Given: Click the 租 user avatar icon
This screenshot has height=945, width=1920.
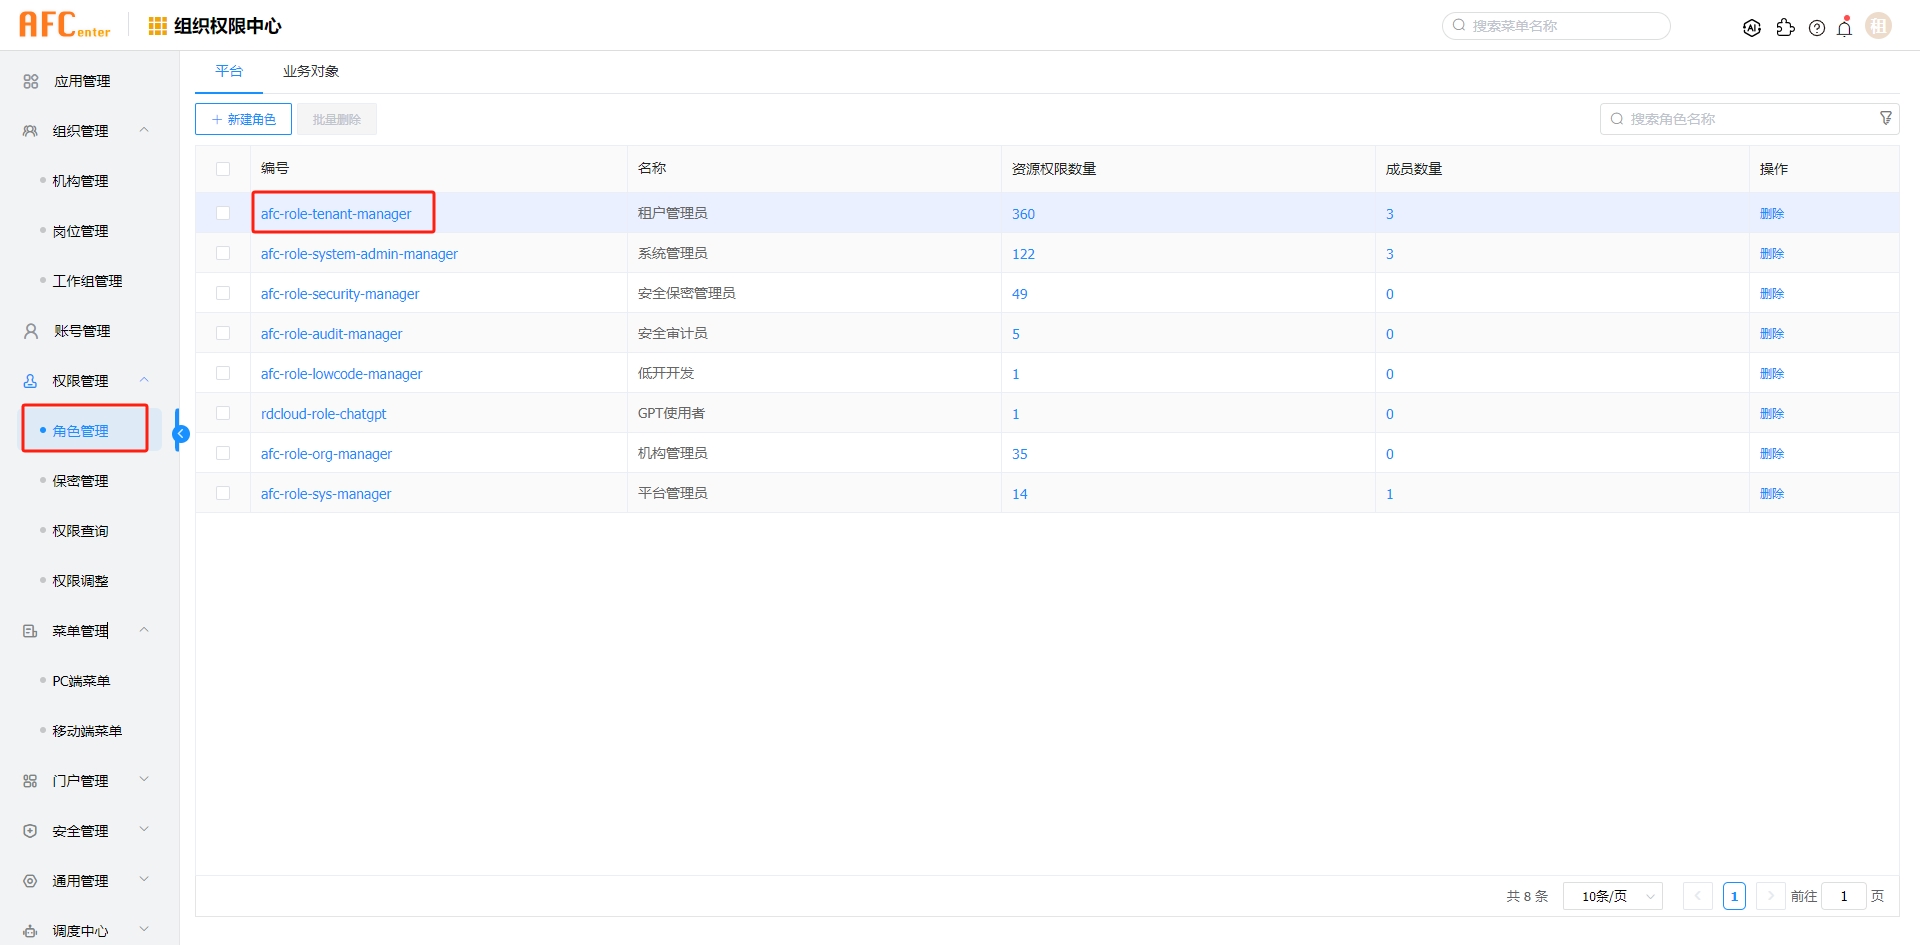Looking at the screenshot, I should (x=1879, y=26).
